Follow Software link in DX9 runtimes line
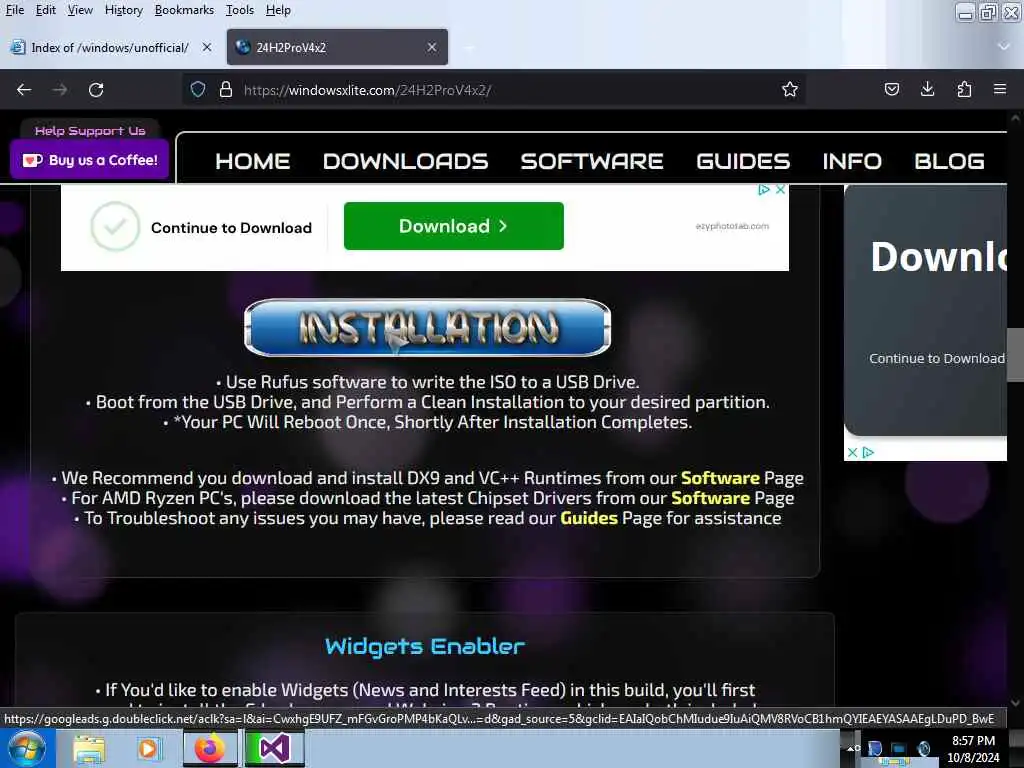The width and height of the screenshot is (1024, 768). (720, 478)
